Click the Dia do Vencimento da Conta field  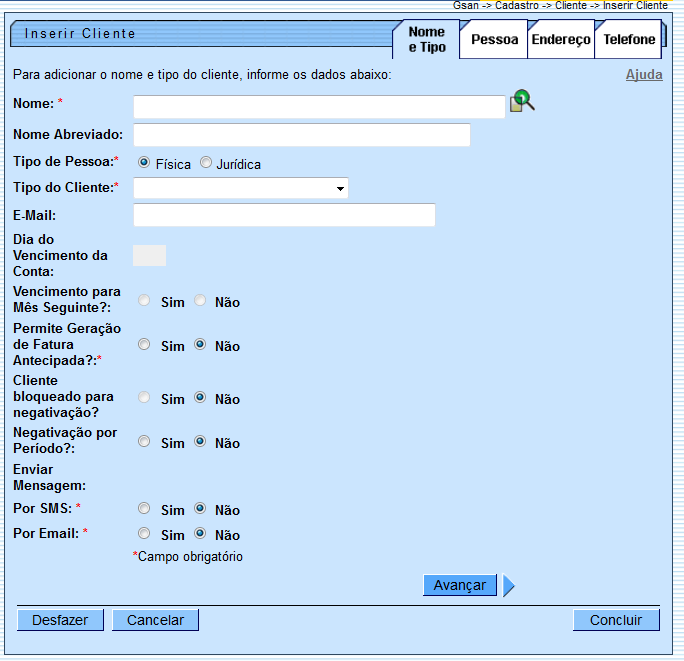(x=150, y=256)
